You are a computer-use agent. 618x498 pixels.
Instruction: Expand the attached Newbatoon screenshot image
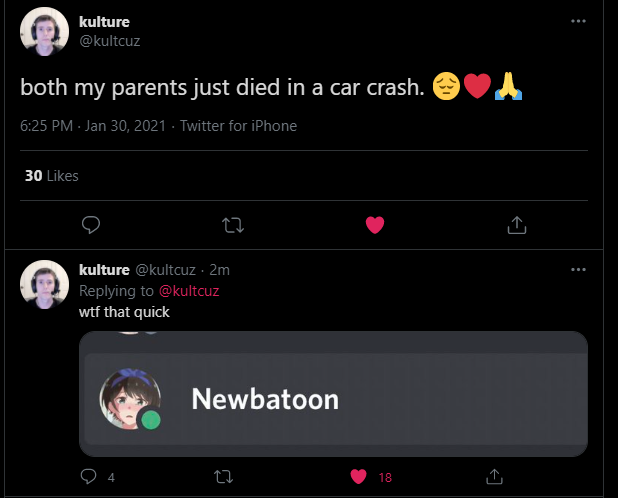point(333,393)
